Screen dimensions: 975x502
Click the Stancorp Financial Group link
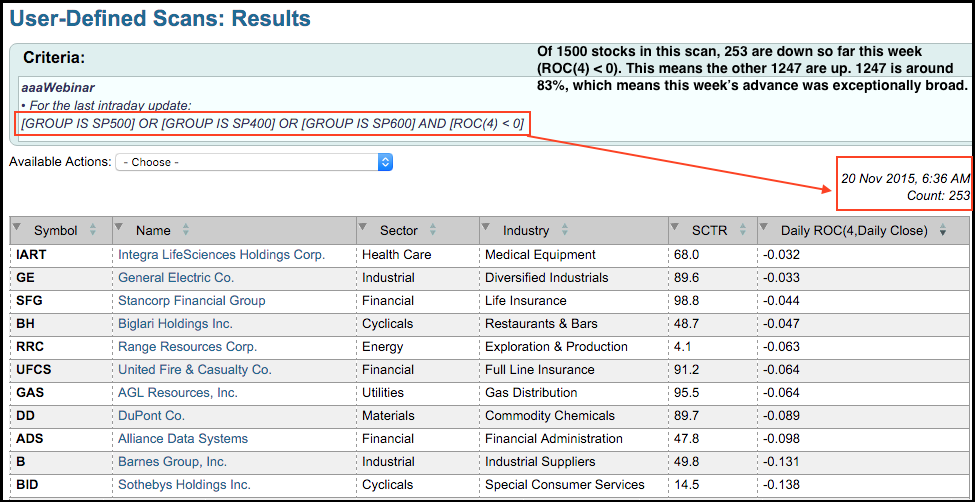(191, 301)
